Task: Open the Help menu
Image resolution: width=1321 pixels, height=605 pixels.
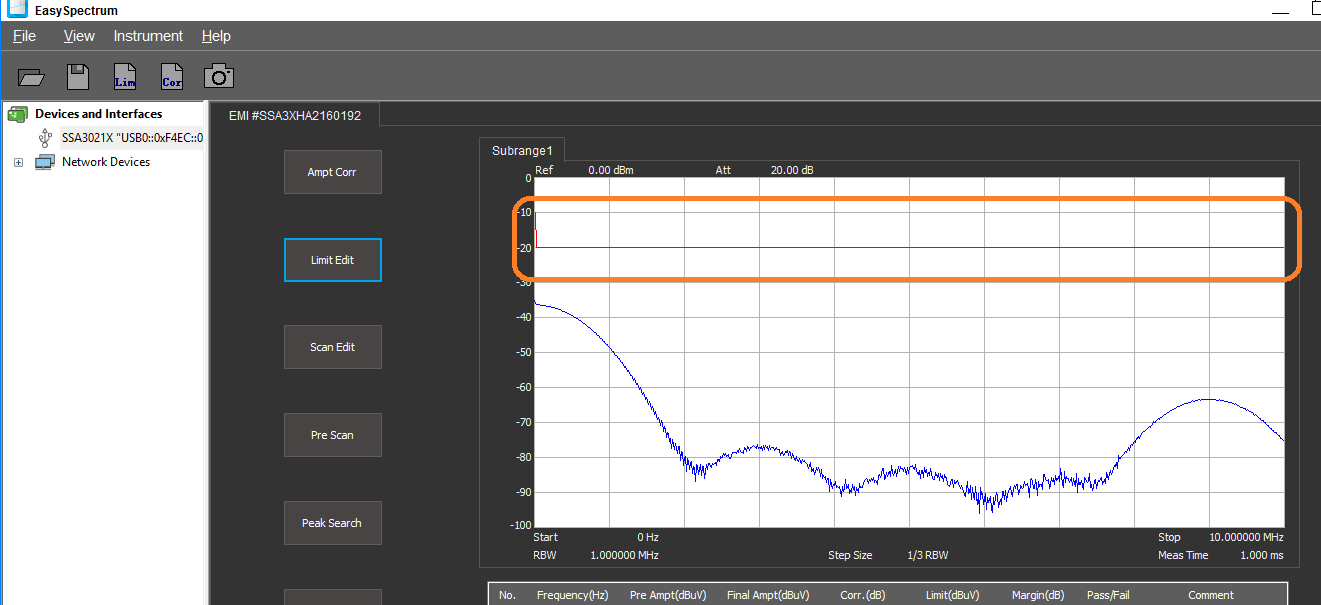Action: [216, 36]
